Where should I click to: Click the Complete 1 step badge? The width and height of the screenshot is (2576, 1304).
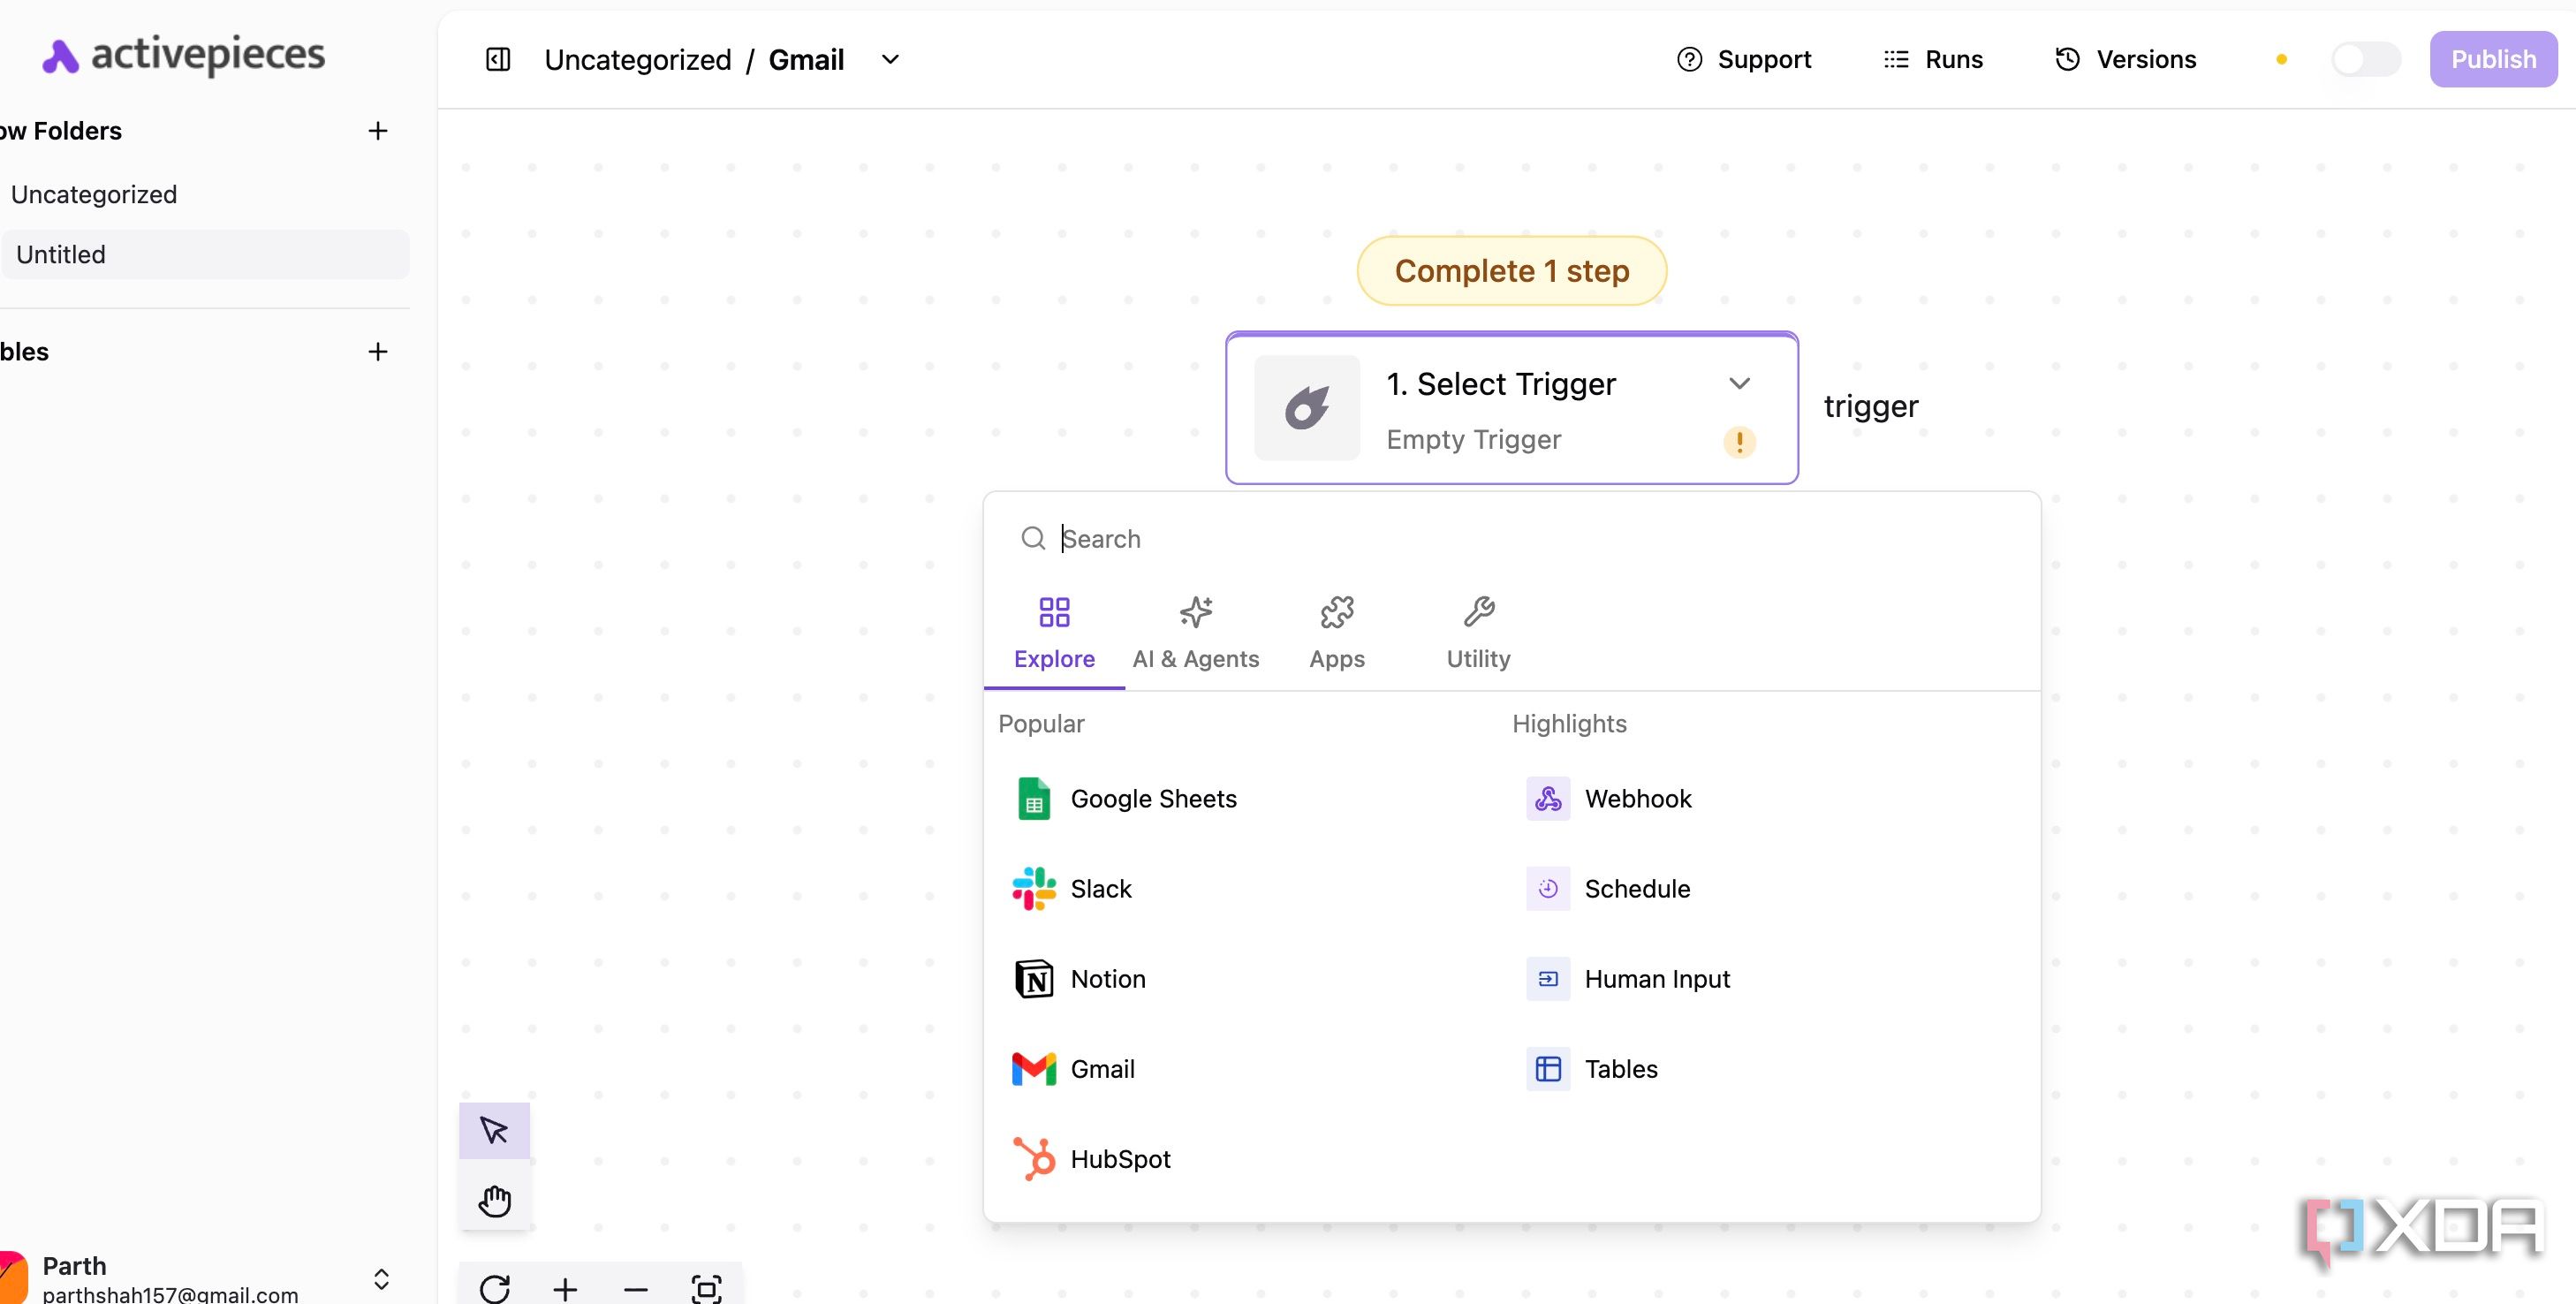coord(1512,271)
